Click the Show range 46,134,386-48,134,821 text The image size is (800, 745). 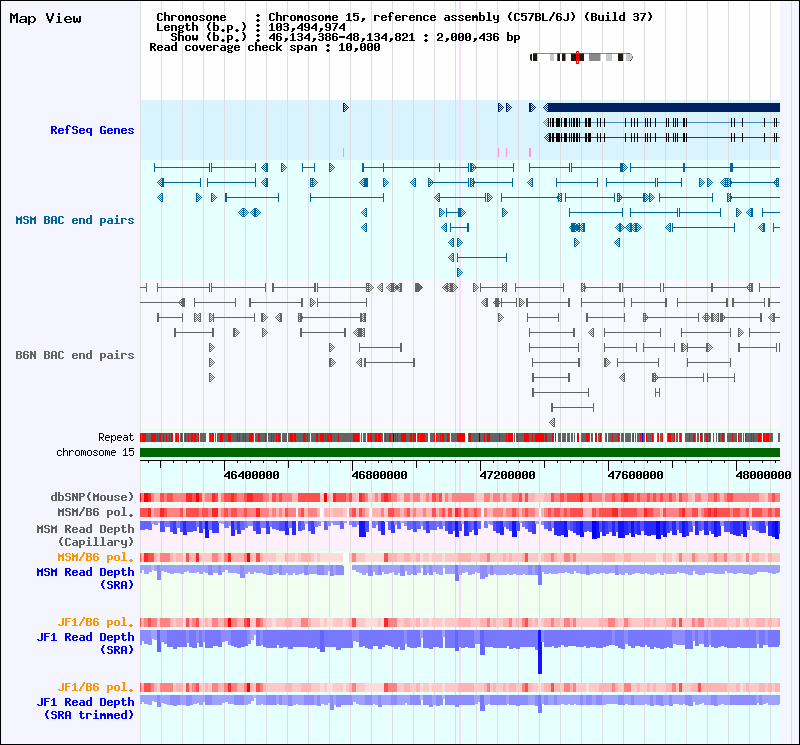pyautogui.click(x=345, y=37)
